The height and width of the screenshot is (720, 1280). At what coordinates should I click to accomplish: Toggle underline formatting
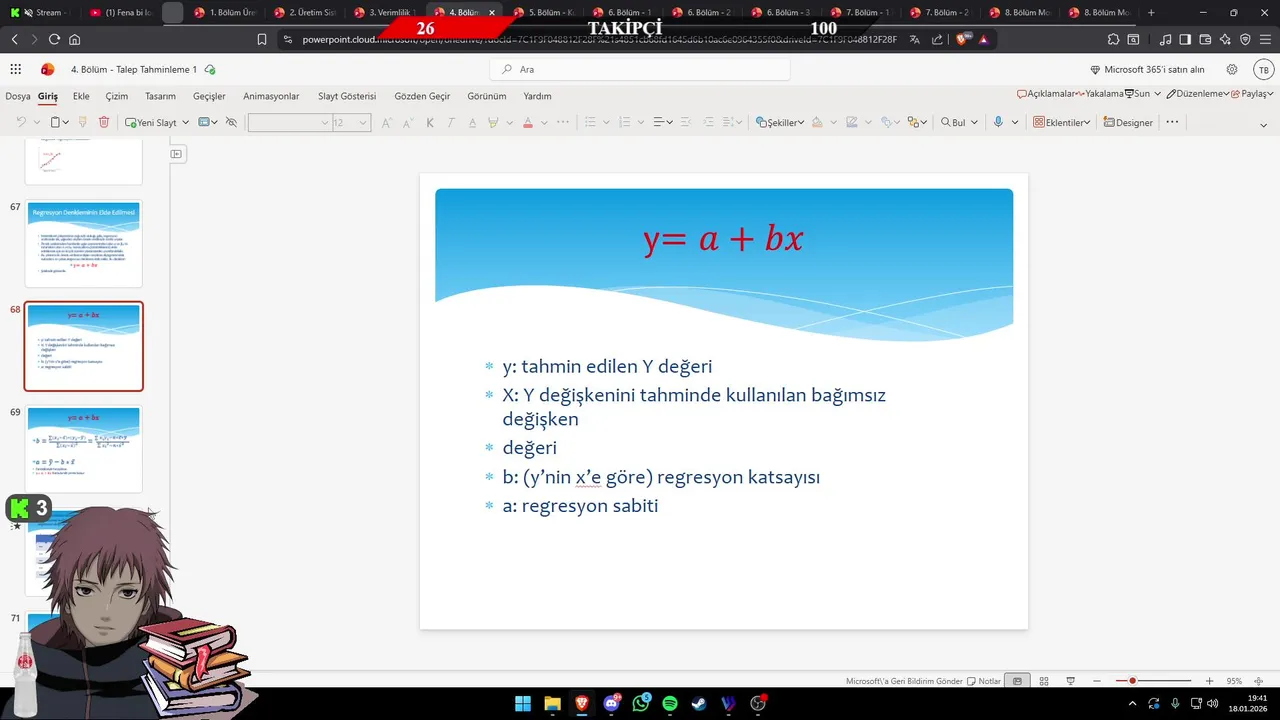pos(472,122)
